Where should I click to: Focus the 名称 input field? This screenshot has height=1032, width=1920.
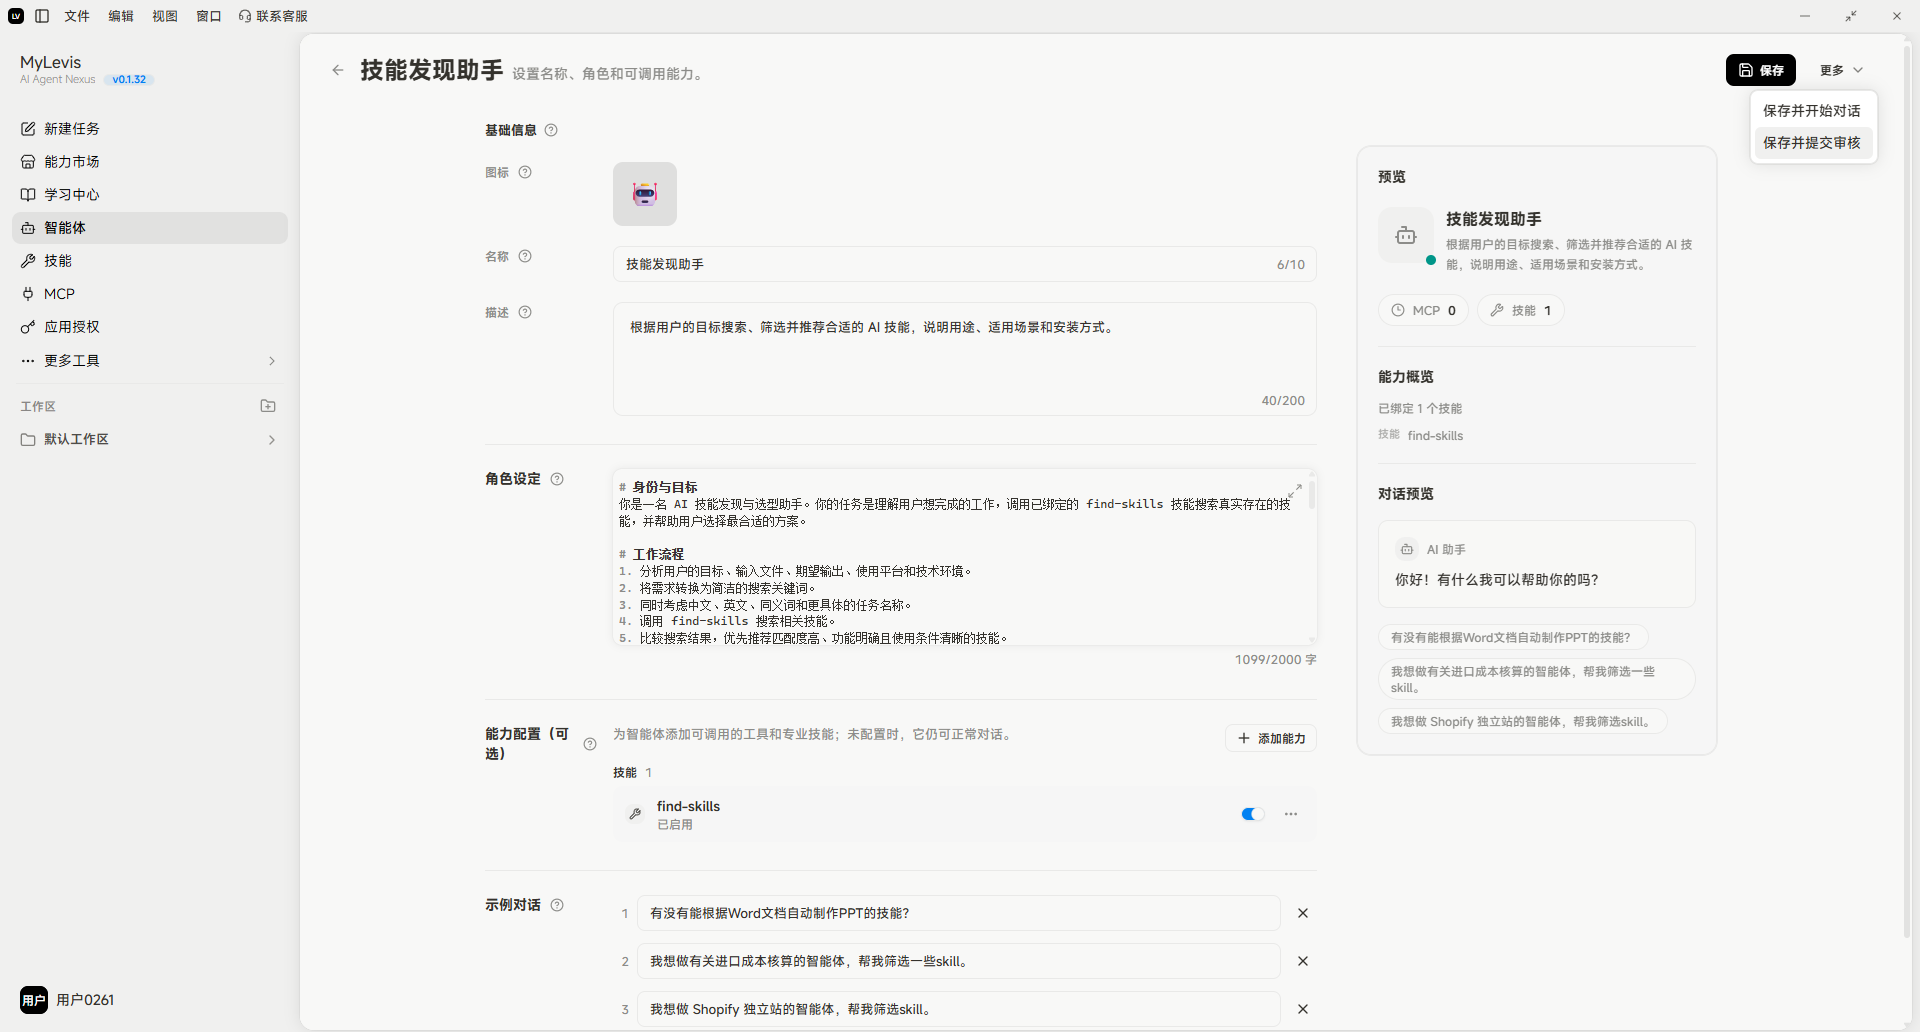[965, 264]
